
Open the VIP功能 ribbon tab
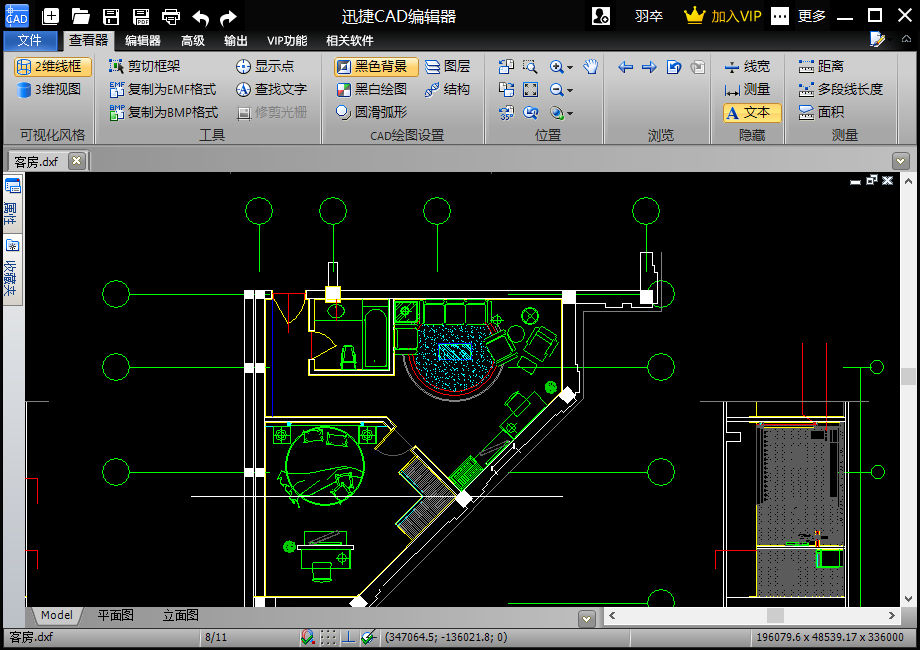287,40
